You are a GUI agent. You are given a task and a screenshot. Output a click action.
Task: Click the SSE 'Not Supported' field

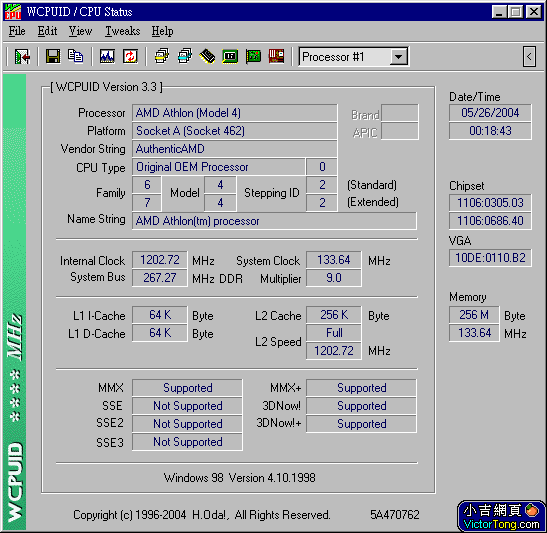187,406
